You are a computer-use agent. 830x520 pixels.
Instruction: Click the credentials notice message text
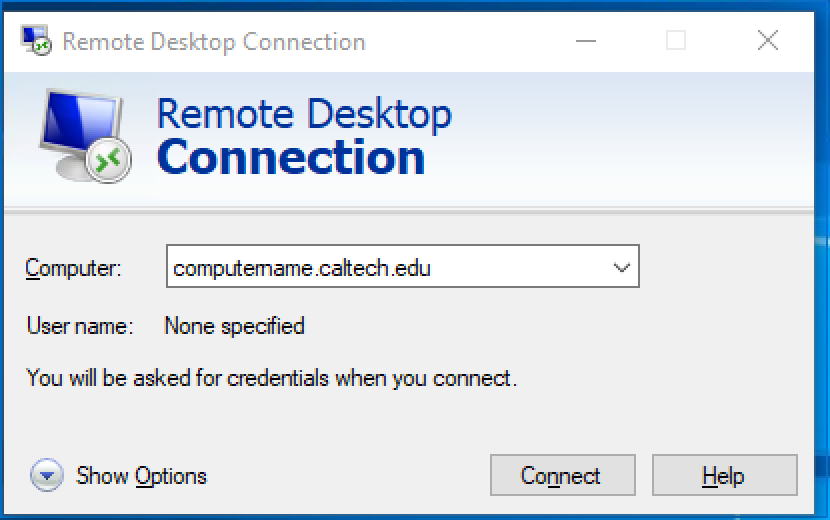pyautogui.click(x=271, y=379)
